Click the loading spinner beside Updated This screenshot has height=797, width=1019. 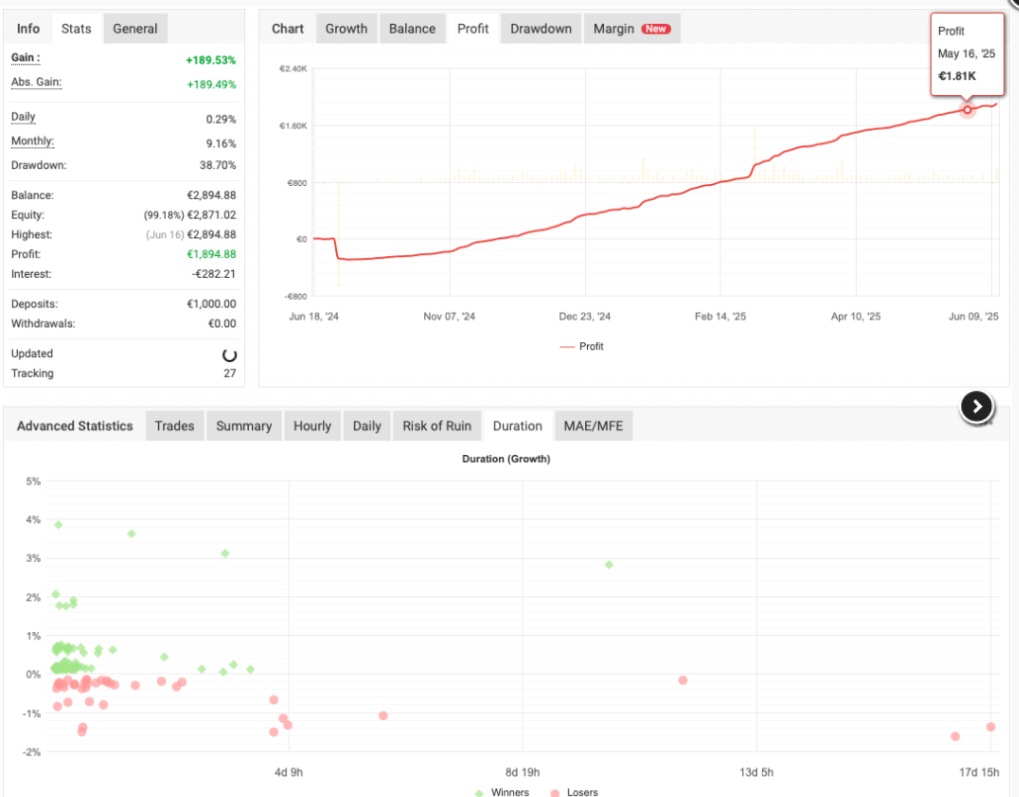point(228,355)
